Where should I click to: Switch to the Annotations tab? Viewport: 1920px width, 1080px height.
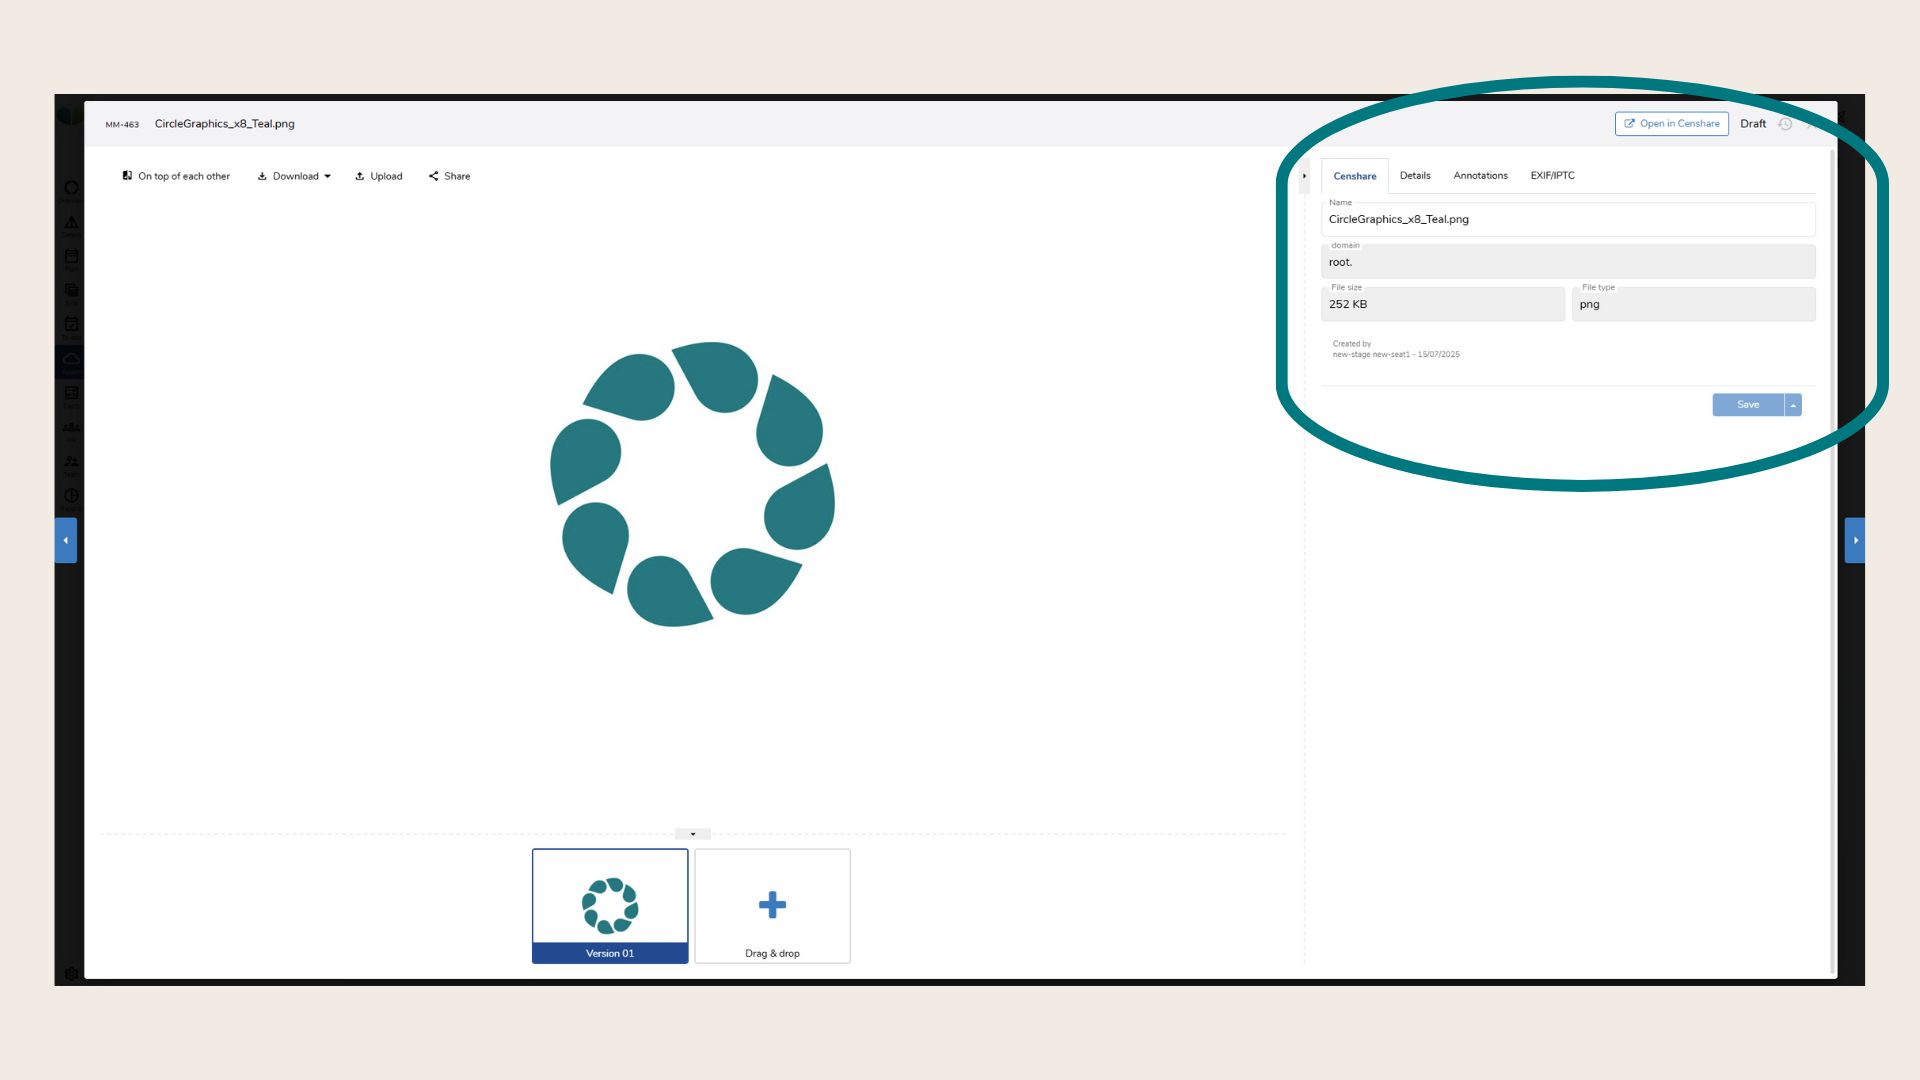pos(1480,176)
